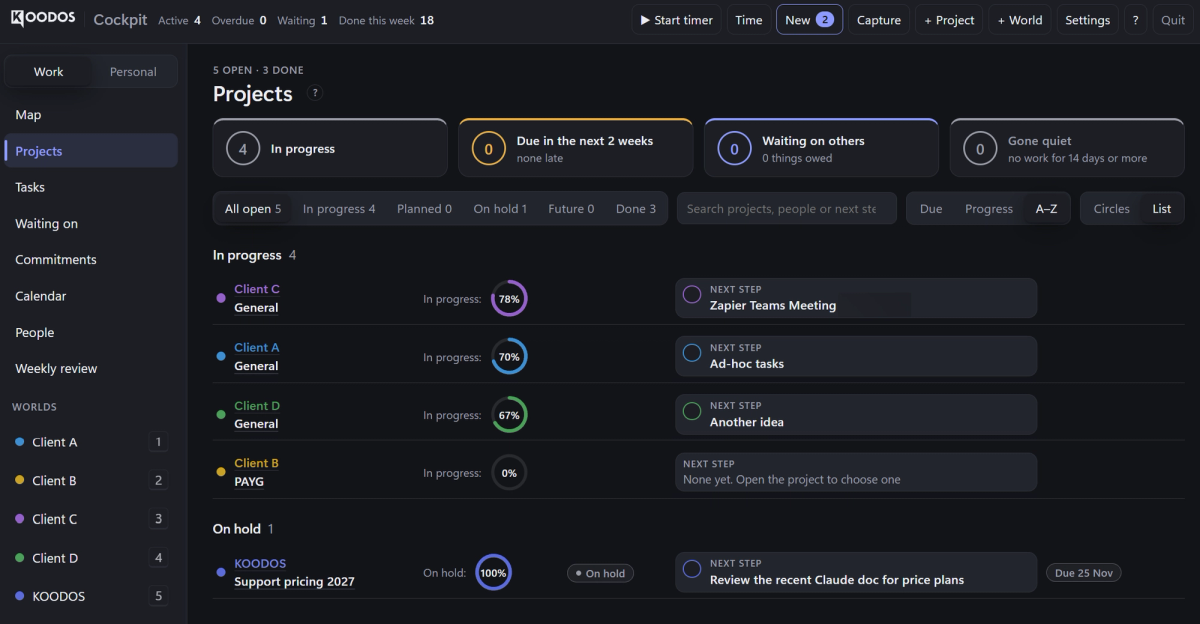Sort projects by Due
Screen dimensions: 1200x624
point(931,209)
